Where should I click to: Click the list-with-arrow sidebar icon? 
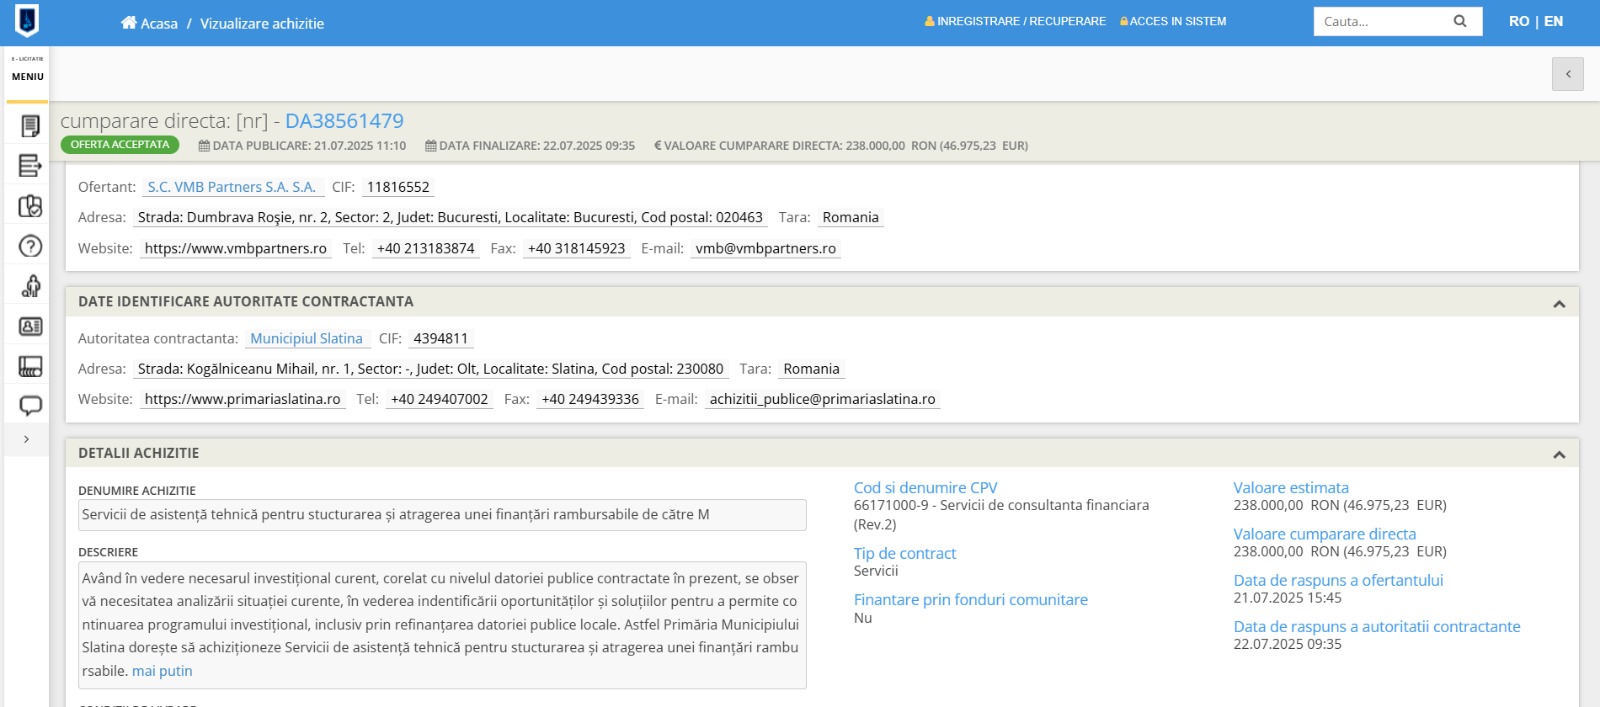coord(30,165)
